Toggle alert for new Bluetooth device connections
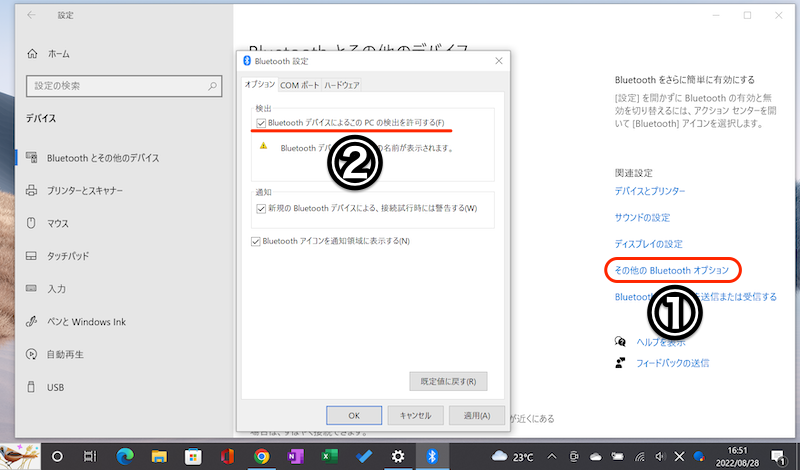 click(261, 208)
